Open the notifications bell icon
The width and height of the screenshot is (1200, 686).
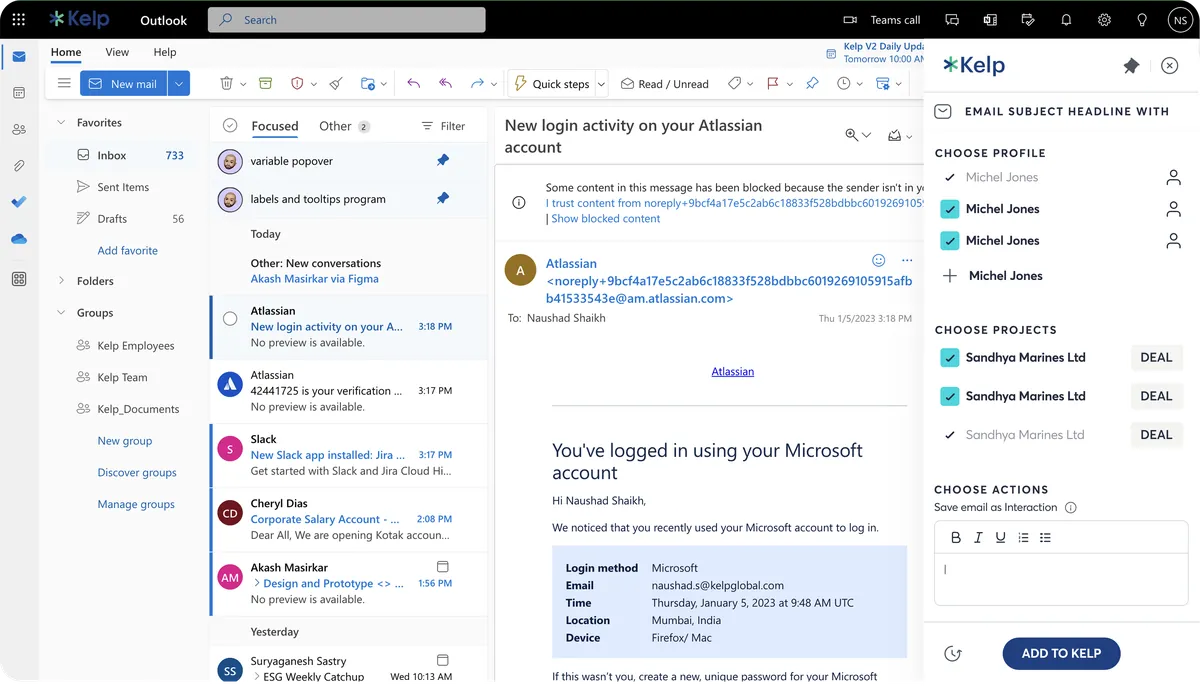(1066, 20)
